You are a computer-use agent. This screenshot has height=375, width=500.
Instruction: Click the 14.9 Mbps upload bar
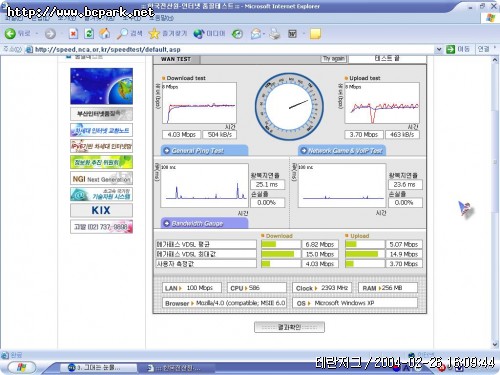pyautogui.click(x=365, y=254)
